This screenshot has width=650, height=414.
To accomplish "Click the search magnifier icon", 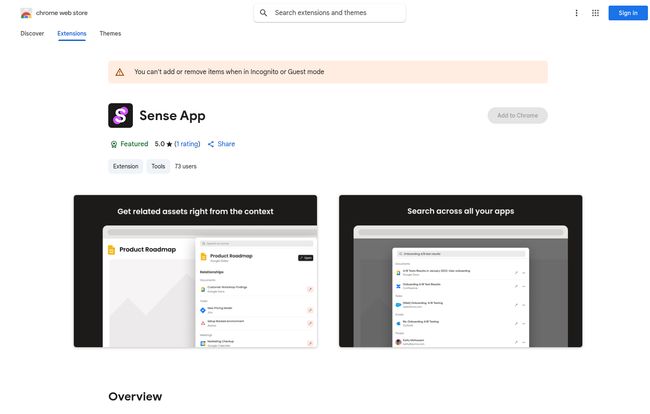I will click(x=263, y=13).
